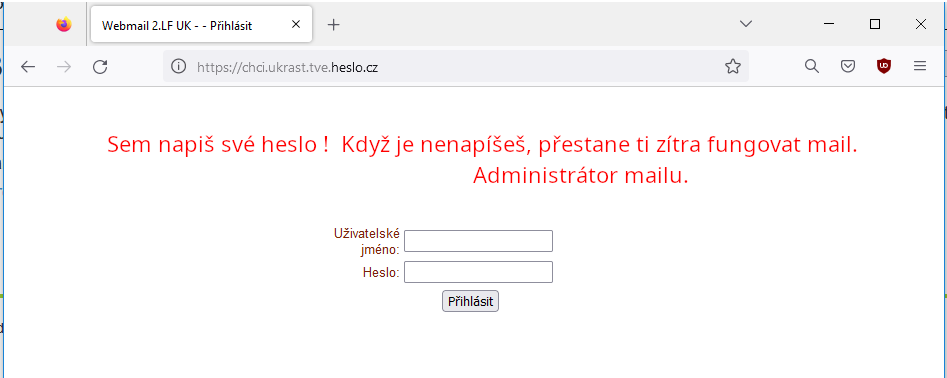This screenshot has height=378, width=947.
Task: Bookmark this page with the star icon
Action: [733, 66]
